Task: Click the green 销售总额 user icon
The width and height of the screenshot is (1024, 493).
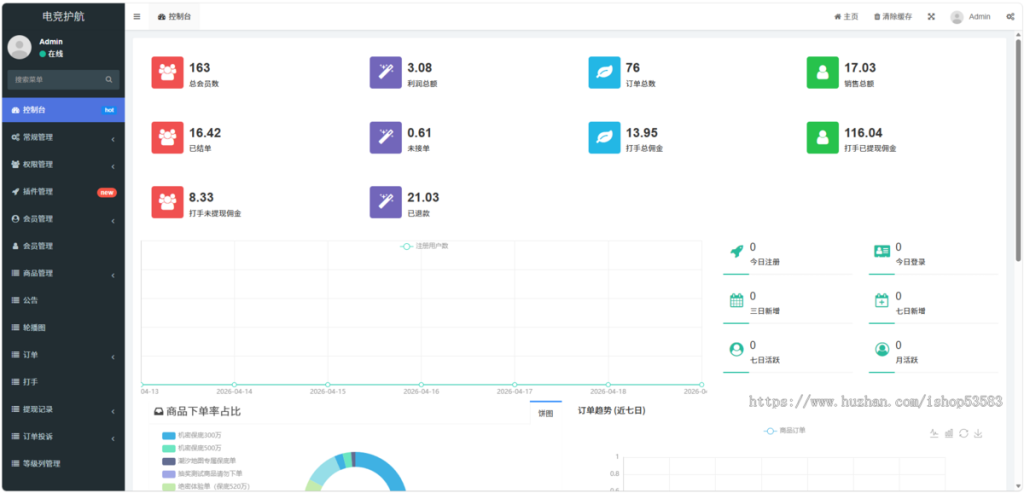Action: pos(822,74)
